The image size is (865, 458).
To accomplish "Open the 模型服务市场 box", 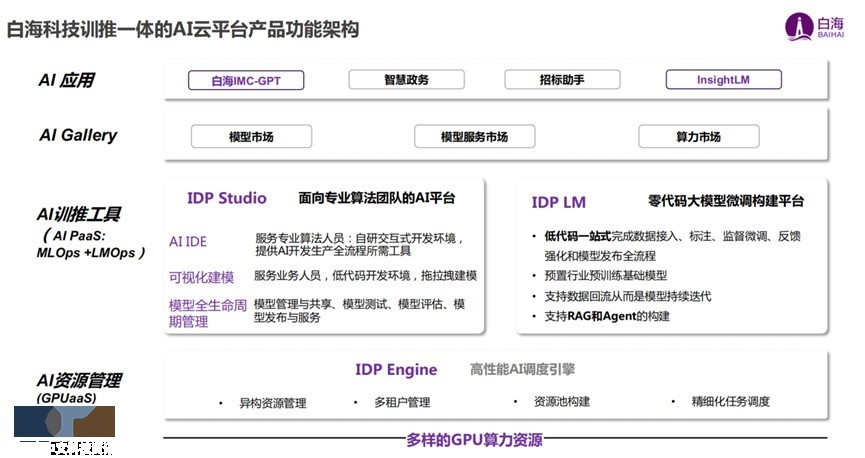I will (474, 136).
